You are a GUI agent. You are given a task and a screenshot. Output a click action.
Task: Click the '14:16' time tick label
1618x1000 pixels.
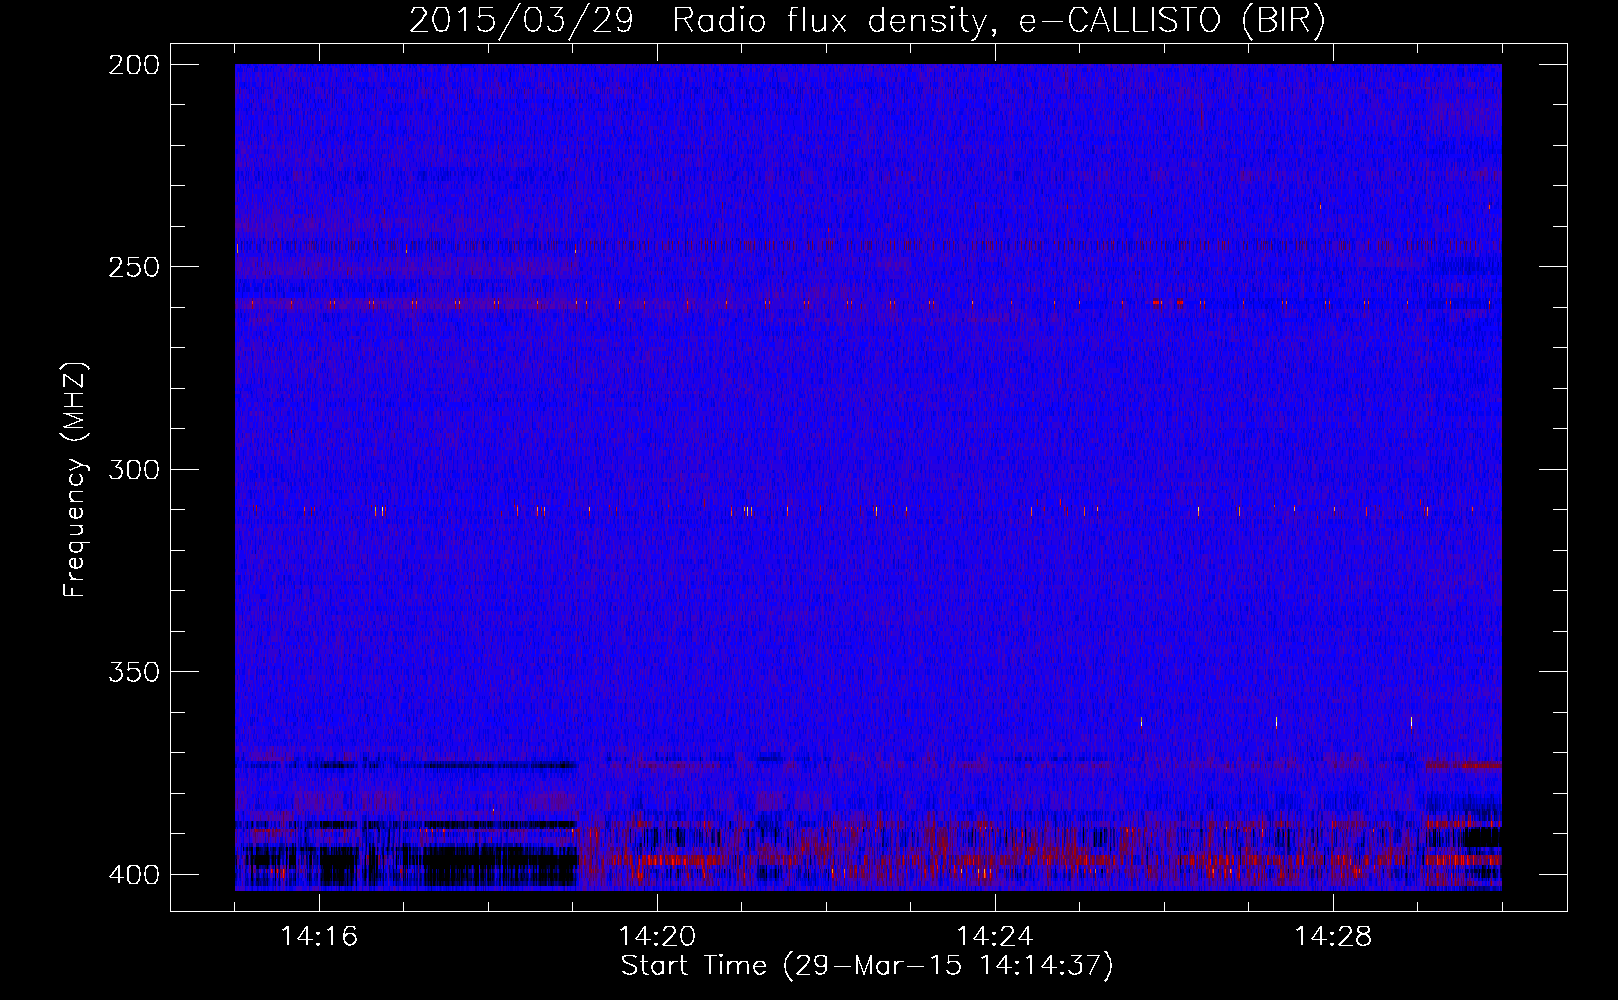pos(319,937)
